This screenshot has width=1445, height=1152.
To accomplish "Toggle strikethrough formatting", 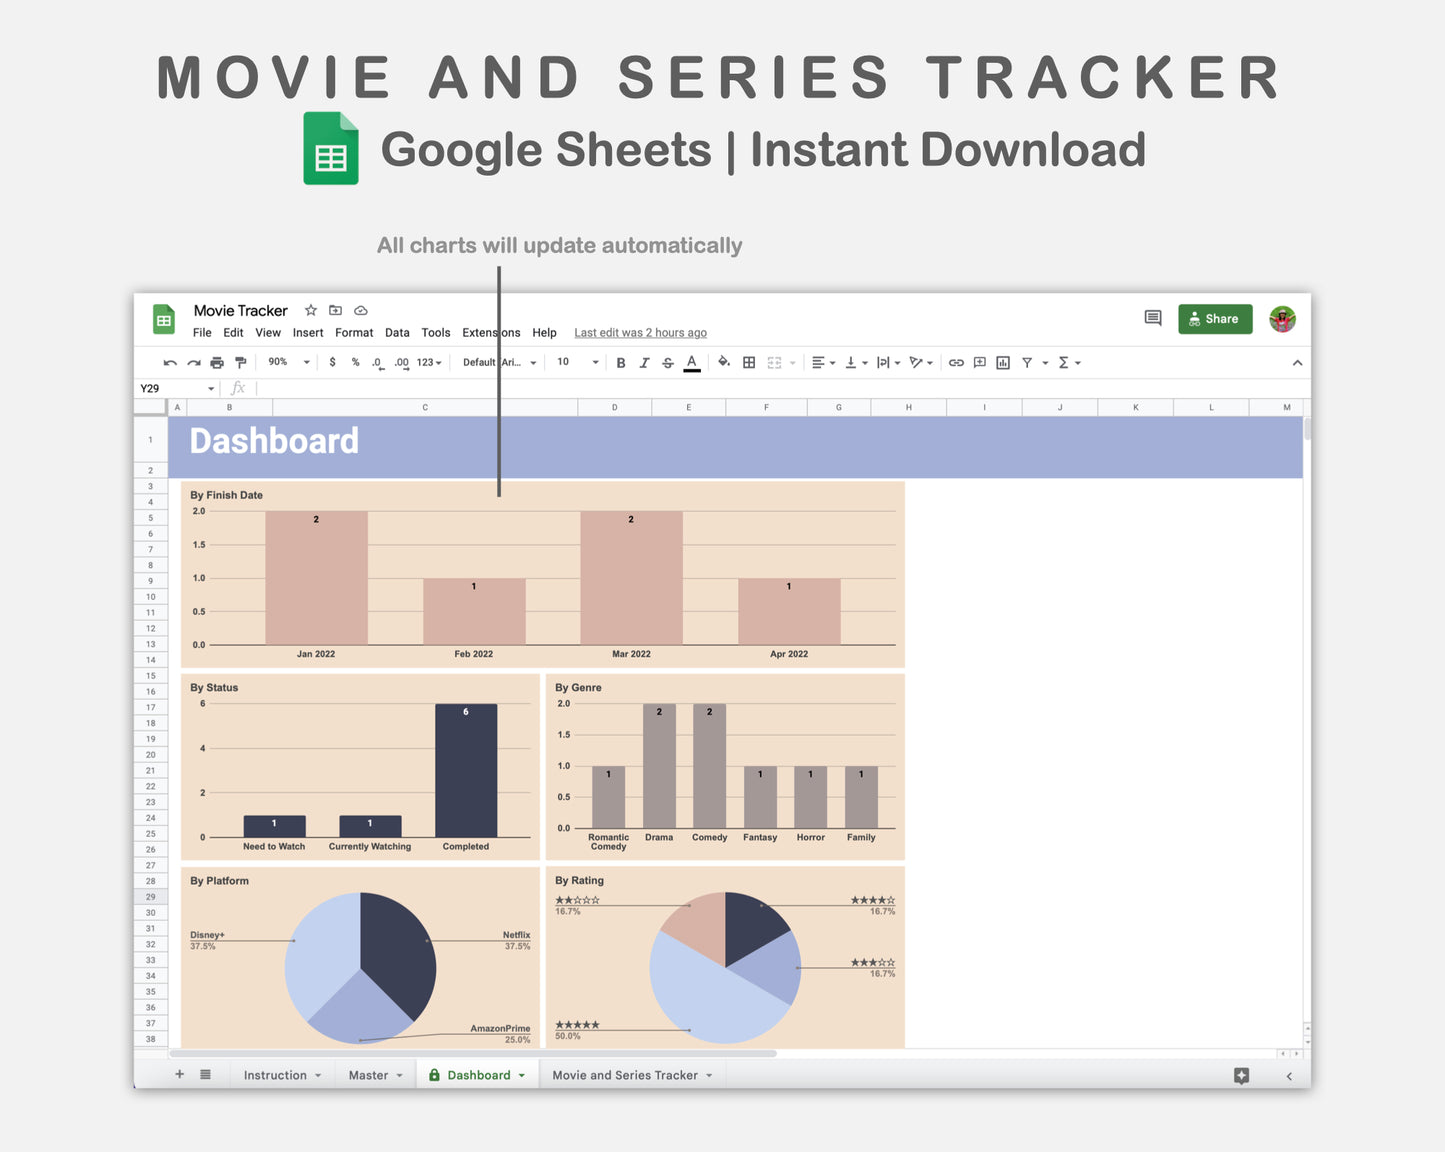I will pyautogui.click(x=668, y=363).
